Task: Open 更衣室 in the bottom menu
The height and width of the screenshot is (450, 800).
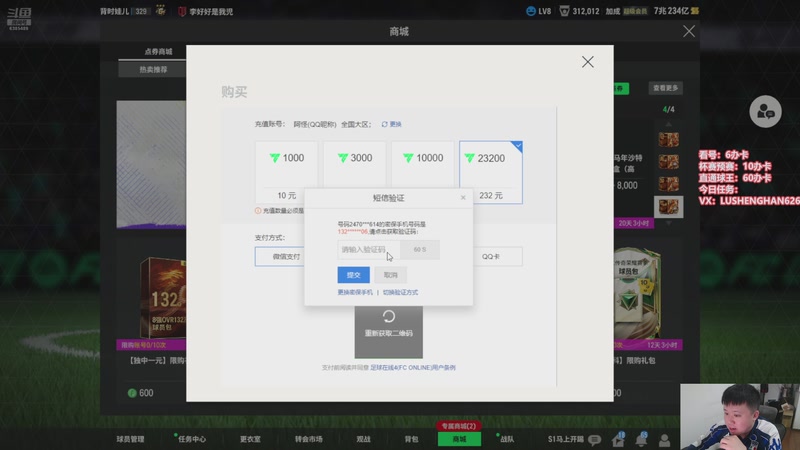Action: pyautogui.click(x=250, y=439)
